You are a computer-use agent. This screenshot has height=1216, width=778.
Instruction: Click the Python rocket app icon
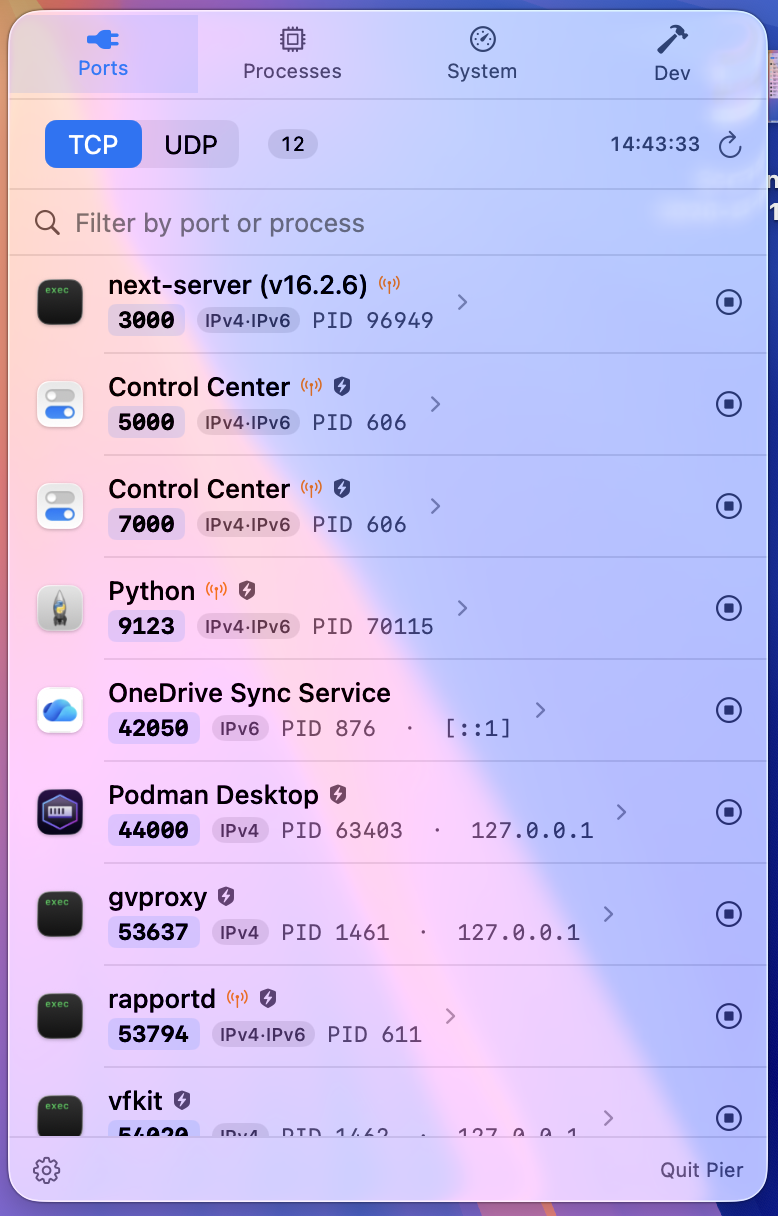coord(60,608)
